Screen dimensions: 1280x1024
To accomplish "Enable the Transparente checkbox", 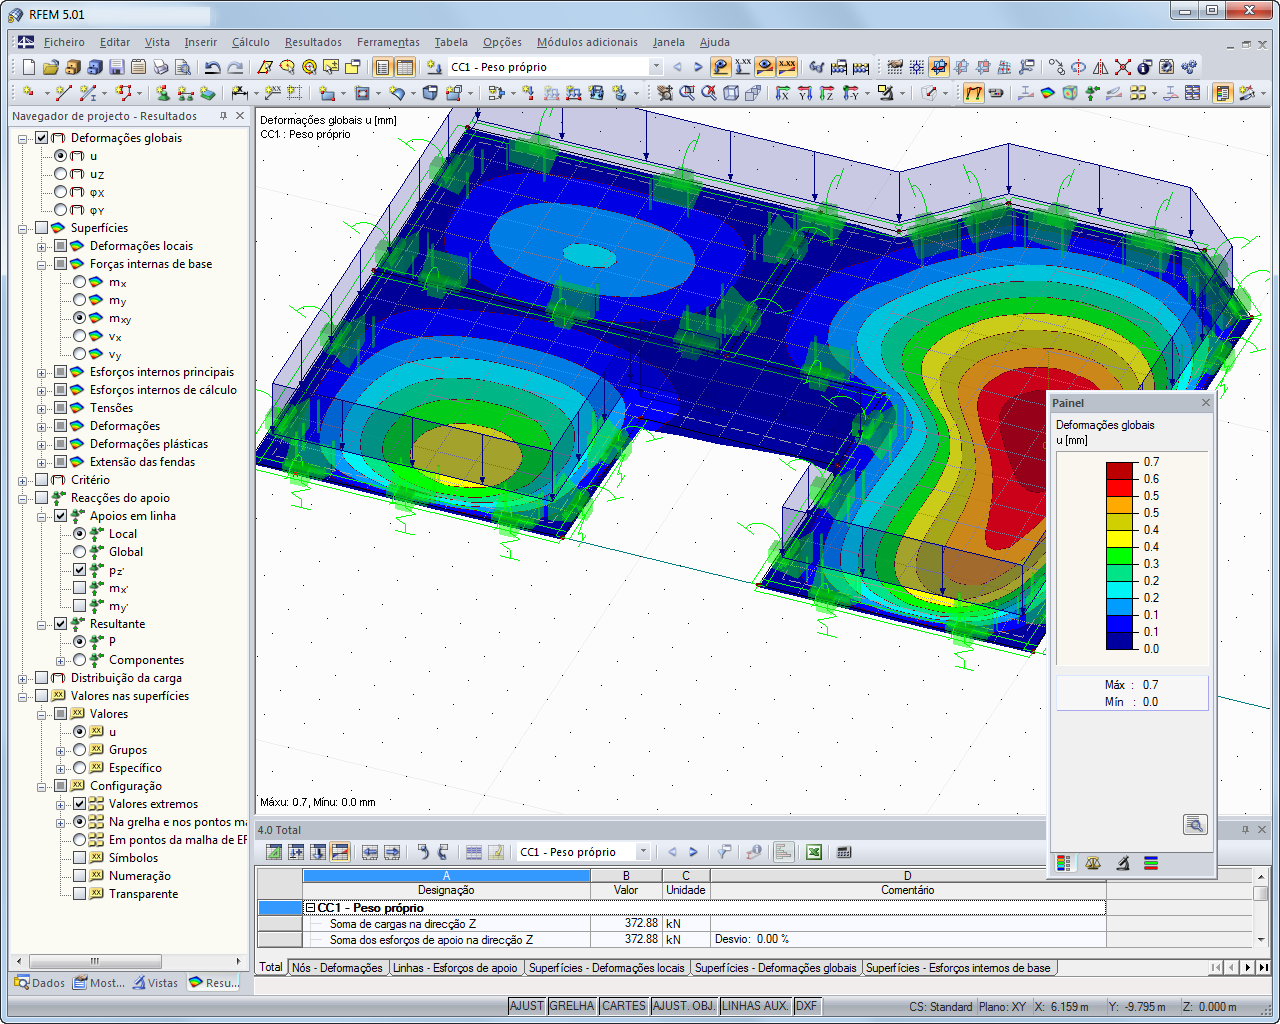I will [80, 894].
